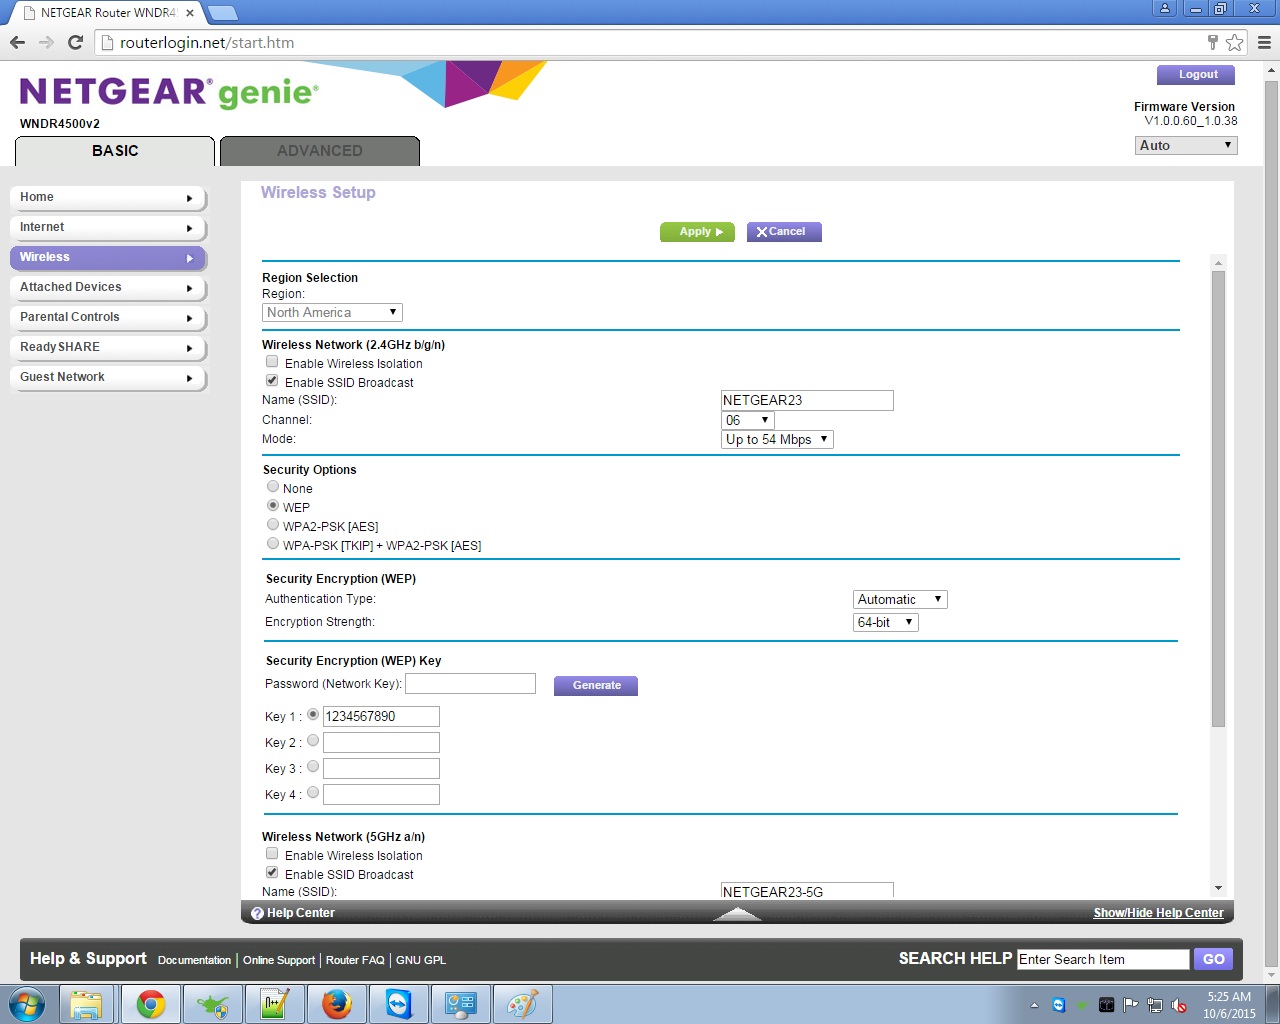Click in the Password (Network Key) field
The image size is (1280, 1024).
(x=470, y=684)
